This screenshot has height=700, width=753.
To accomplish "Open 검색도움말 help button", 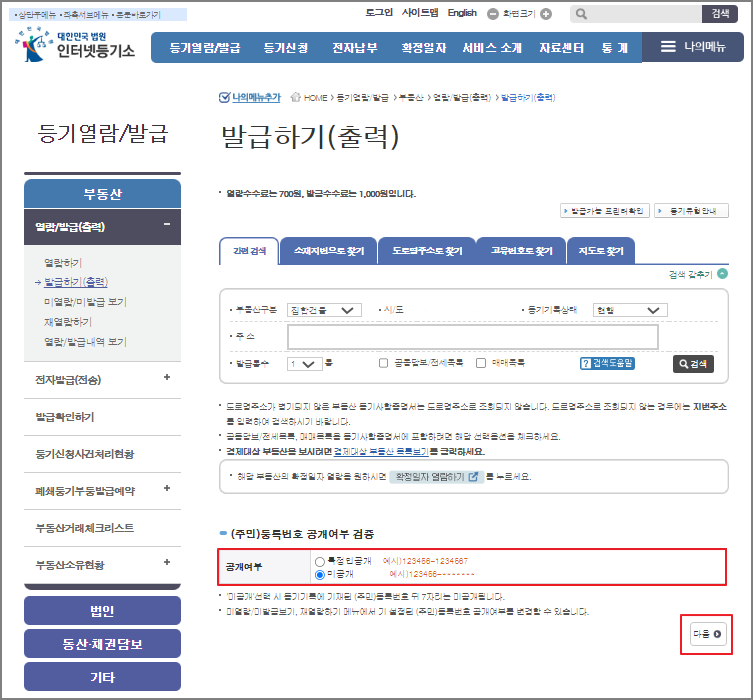I will tap(607, 363).
